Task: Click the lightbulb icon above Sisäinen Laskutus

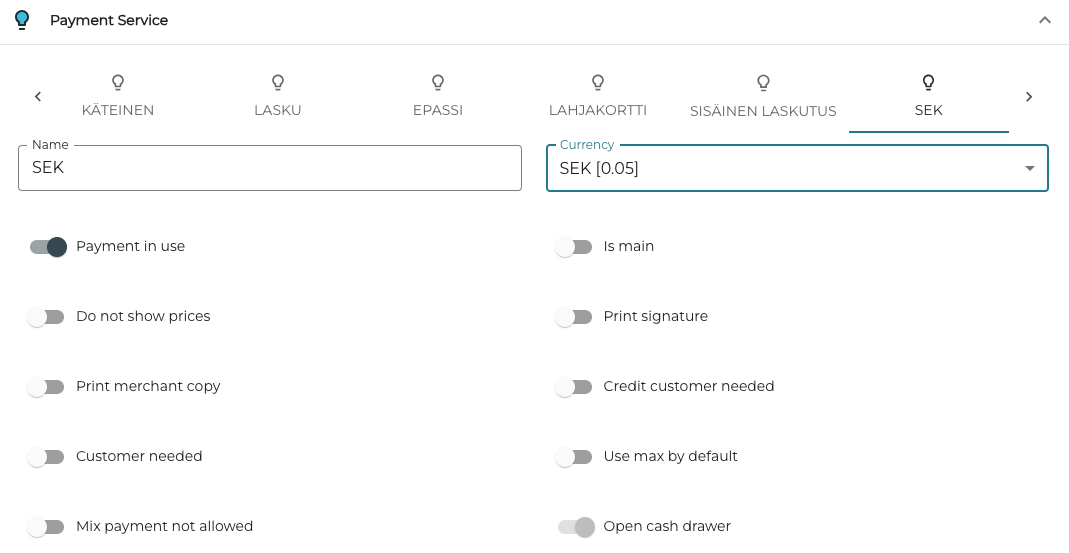Action: coord(763,82)
